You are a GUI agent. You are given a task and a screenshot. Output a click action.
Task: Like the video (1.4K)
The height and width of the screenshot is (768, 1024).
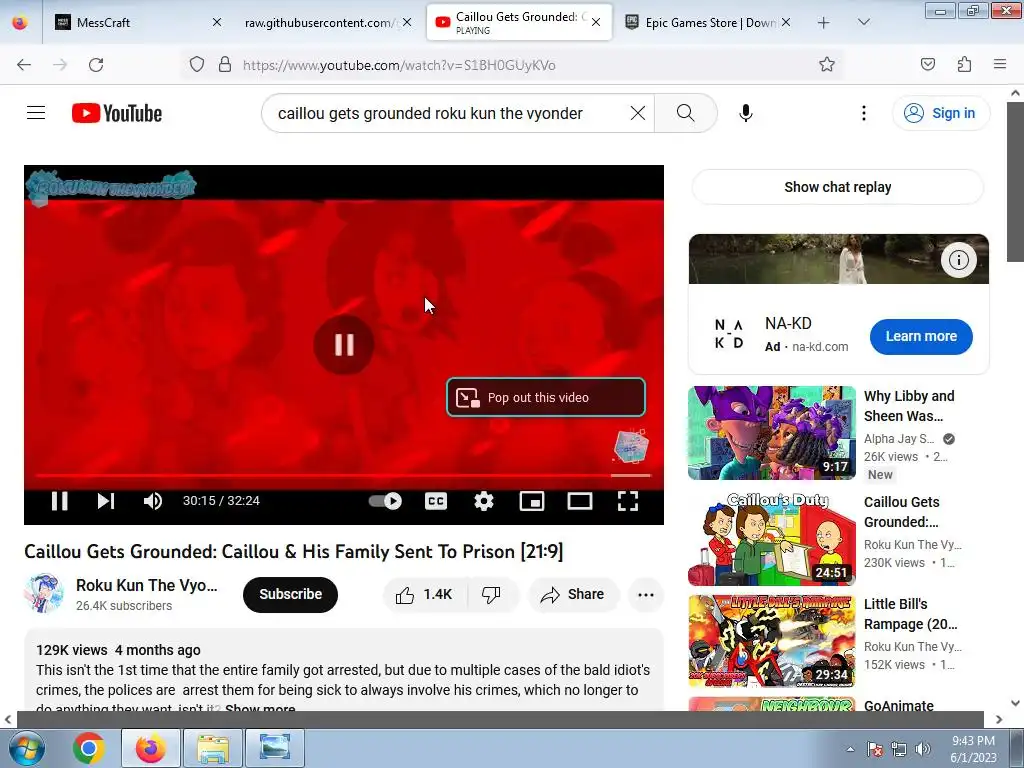click(424, 594)
